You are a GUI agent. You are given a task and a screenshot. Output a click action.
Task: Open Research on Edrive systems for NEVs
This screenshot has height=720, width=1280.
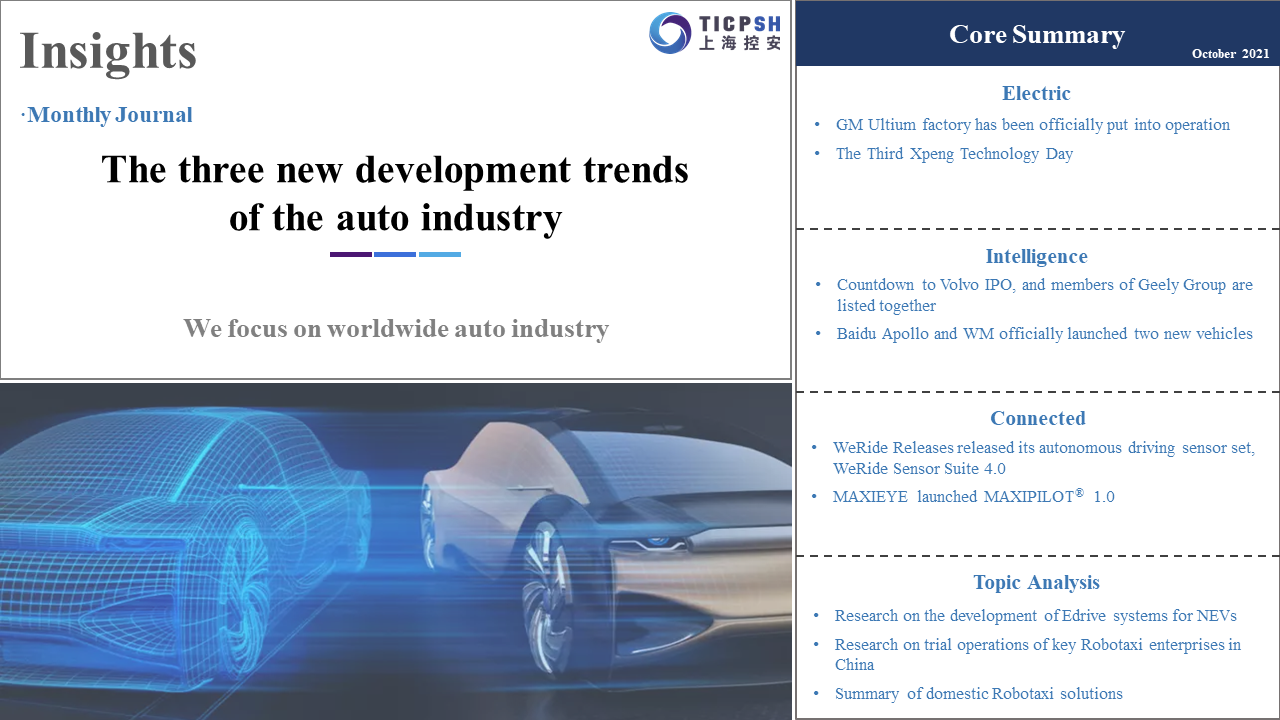(x=1035, y=616)
